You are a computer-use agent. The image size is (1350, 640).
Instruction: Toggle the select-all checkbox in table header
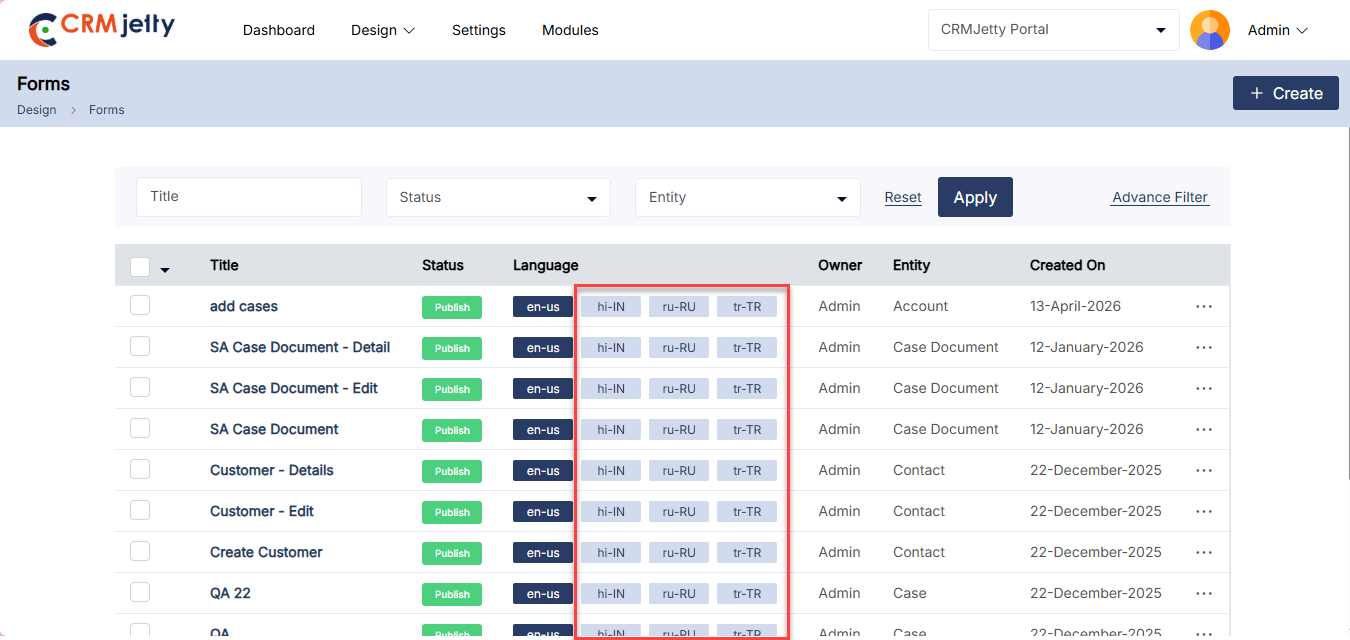(x=140, y=267)
